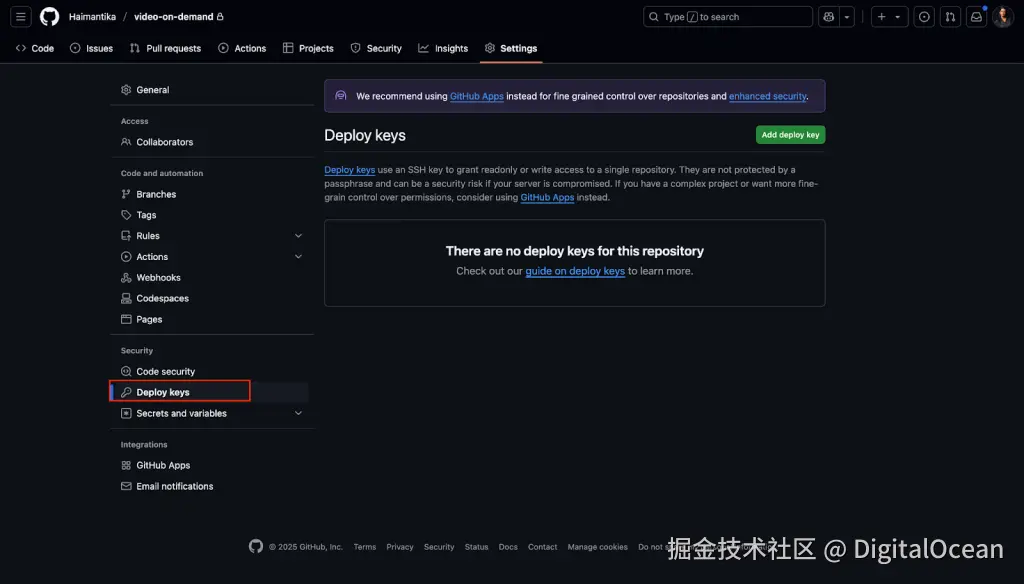1024x584 pixels.
Task: Open the Copilot dropdown arrow
Action: point(847,17)
